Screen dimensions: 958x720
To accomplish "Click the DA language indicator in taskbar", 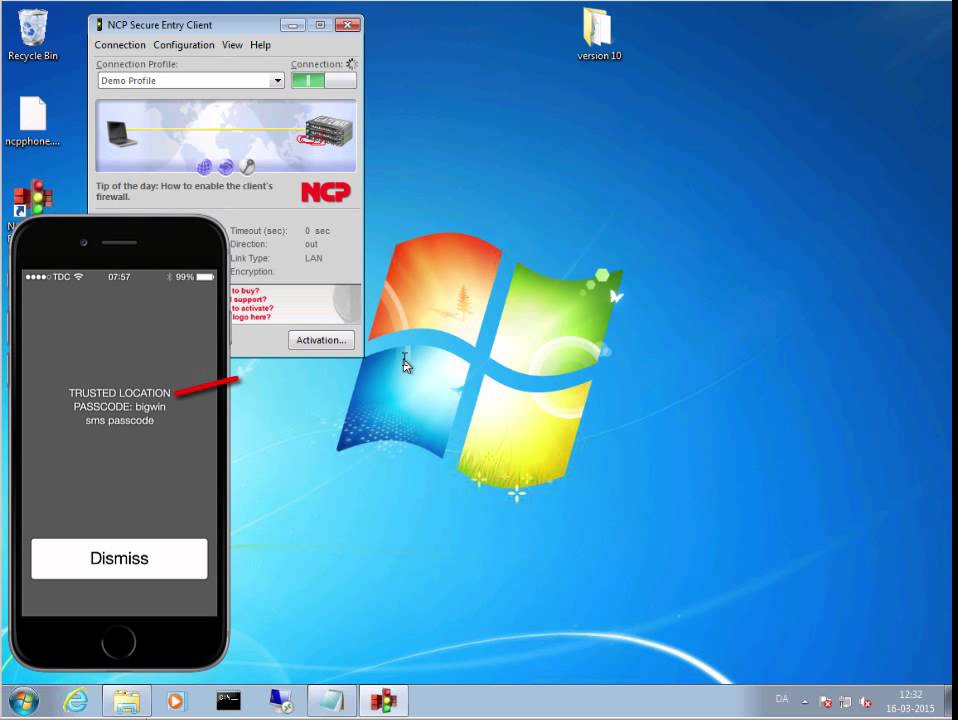I will [781, 699].
